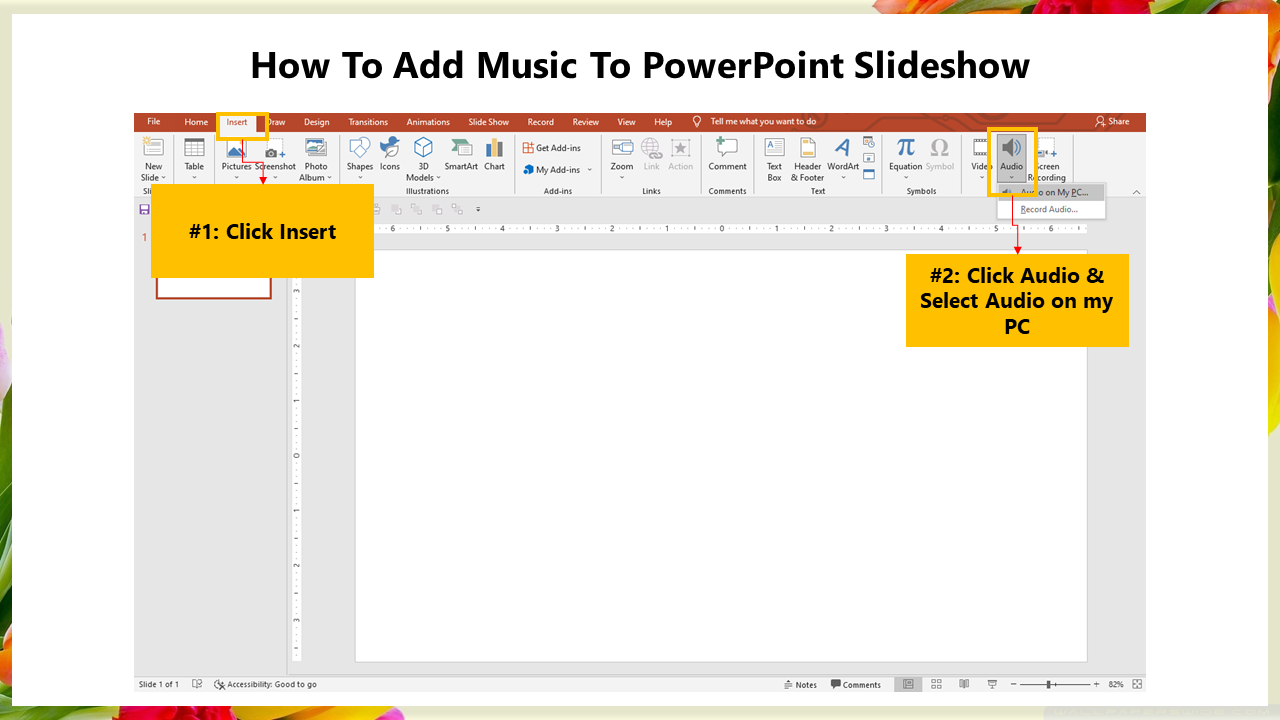Open the Animations tab
Screen dimensions: 1280x720
tap(428, 122)
